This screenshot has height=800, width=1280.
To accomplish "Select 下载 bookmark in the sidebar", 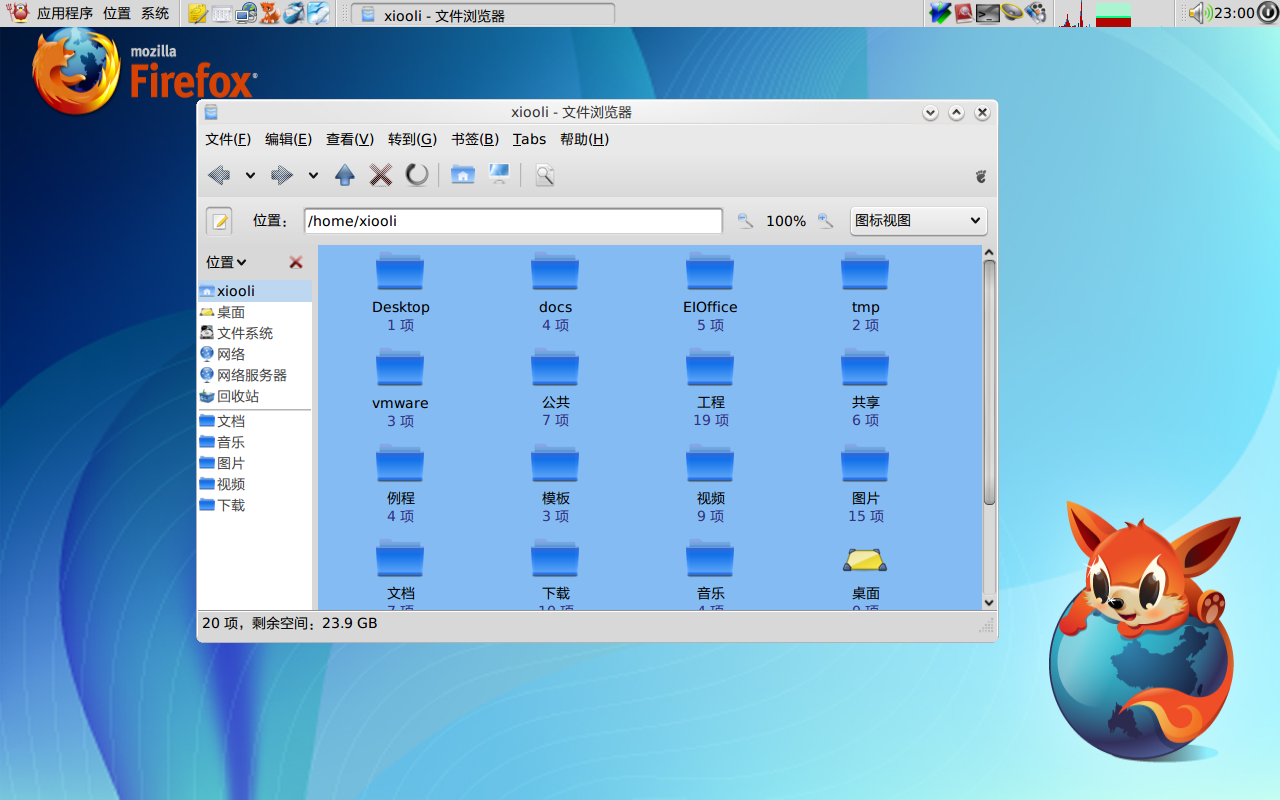I will [x=254, y=505].
